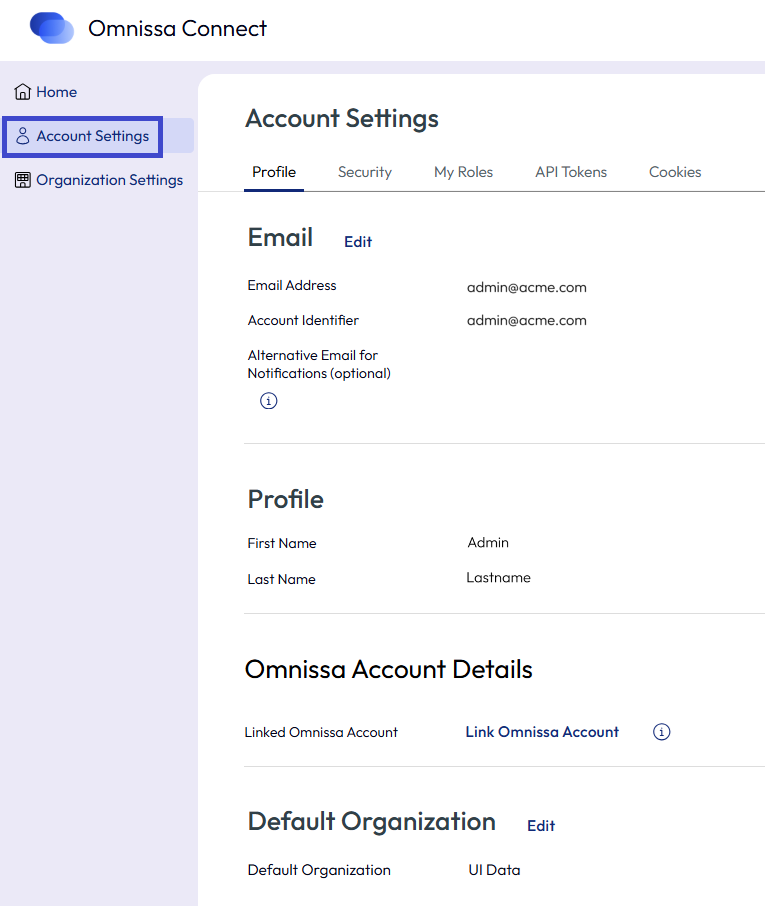This screenshot has height=906, width=765.
Task: Open the My Roles tab
Action: [x=463, y=172]
